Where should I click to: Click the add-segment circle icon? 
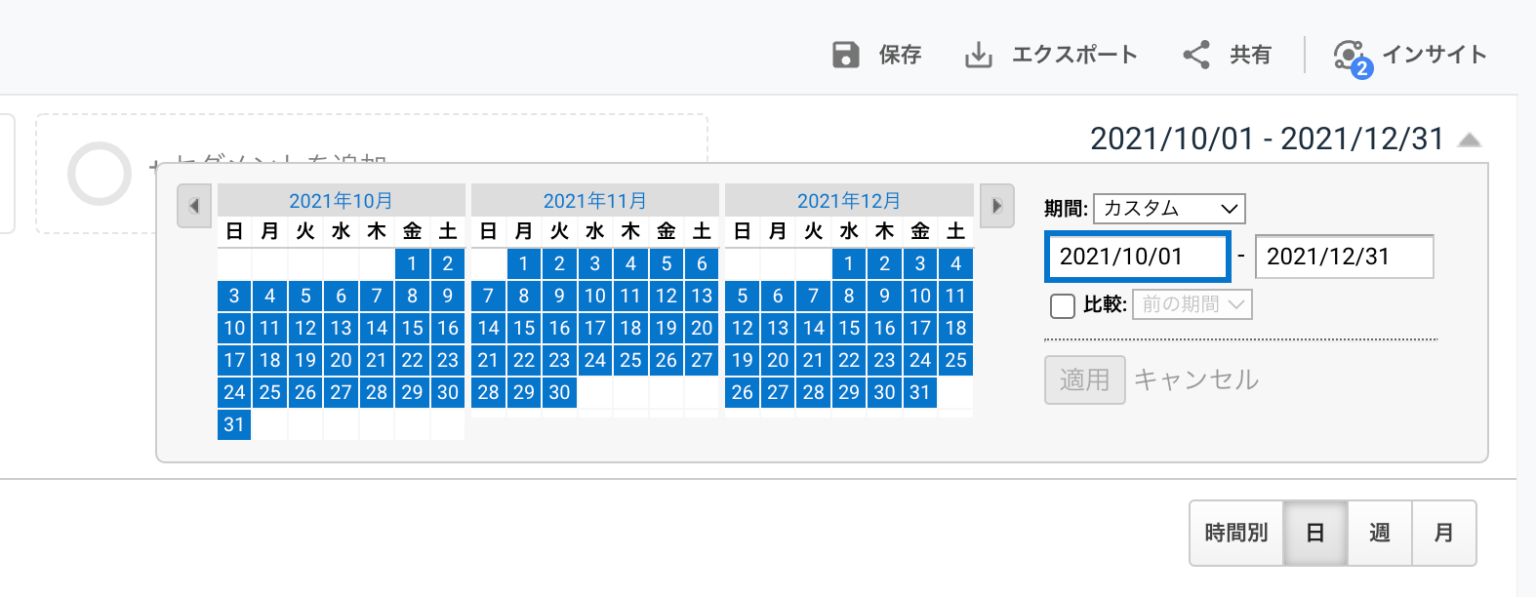coord(99,173)
